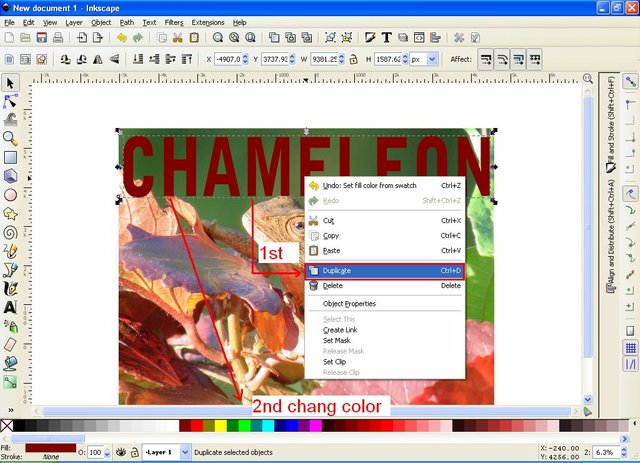
Task: Toggle snap to grid button
Action: pyautogui.click(x=631, y=348)
